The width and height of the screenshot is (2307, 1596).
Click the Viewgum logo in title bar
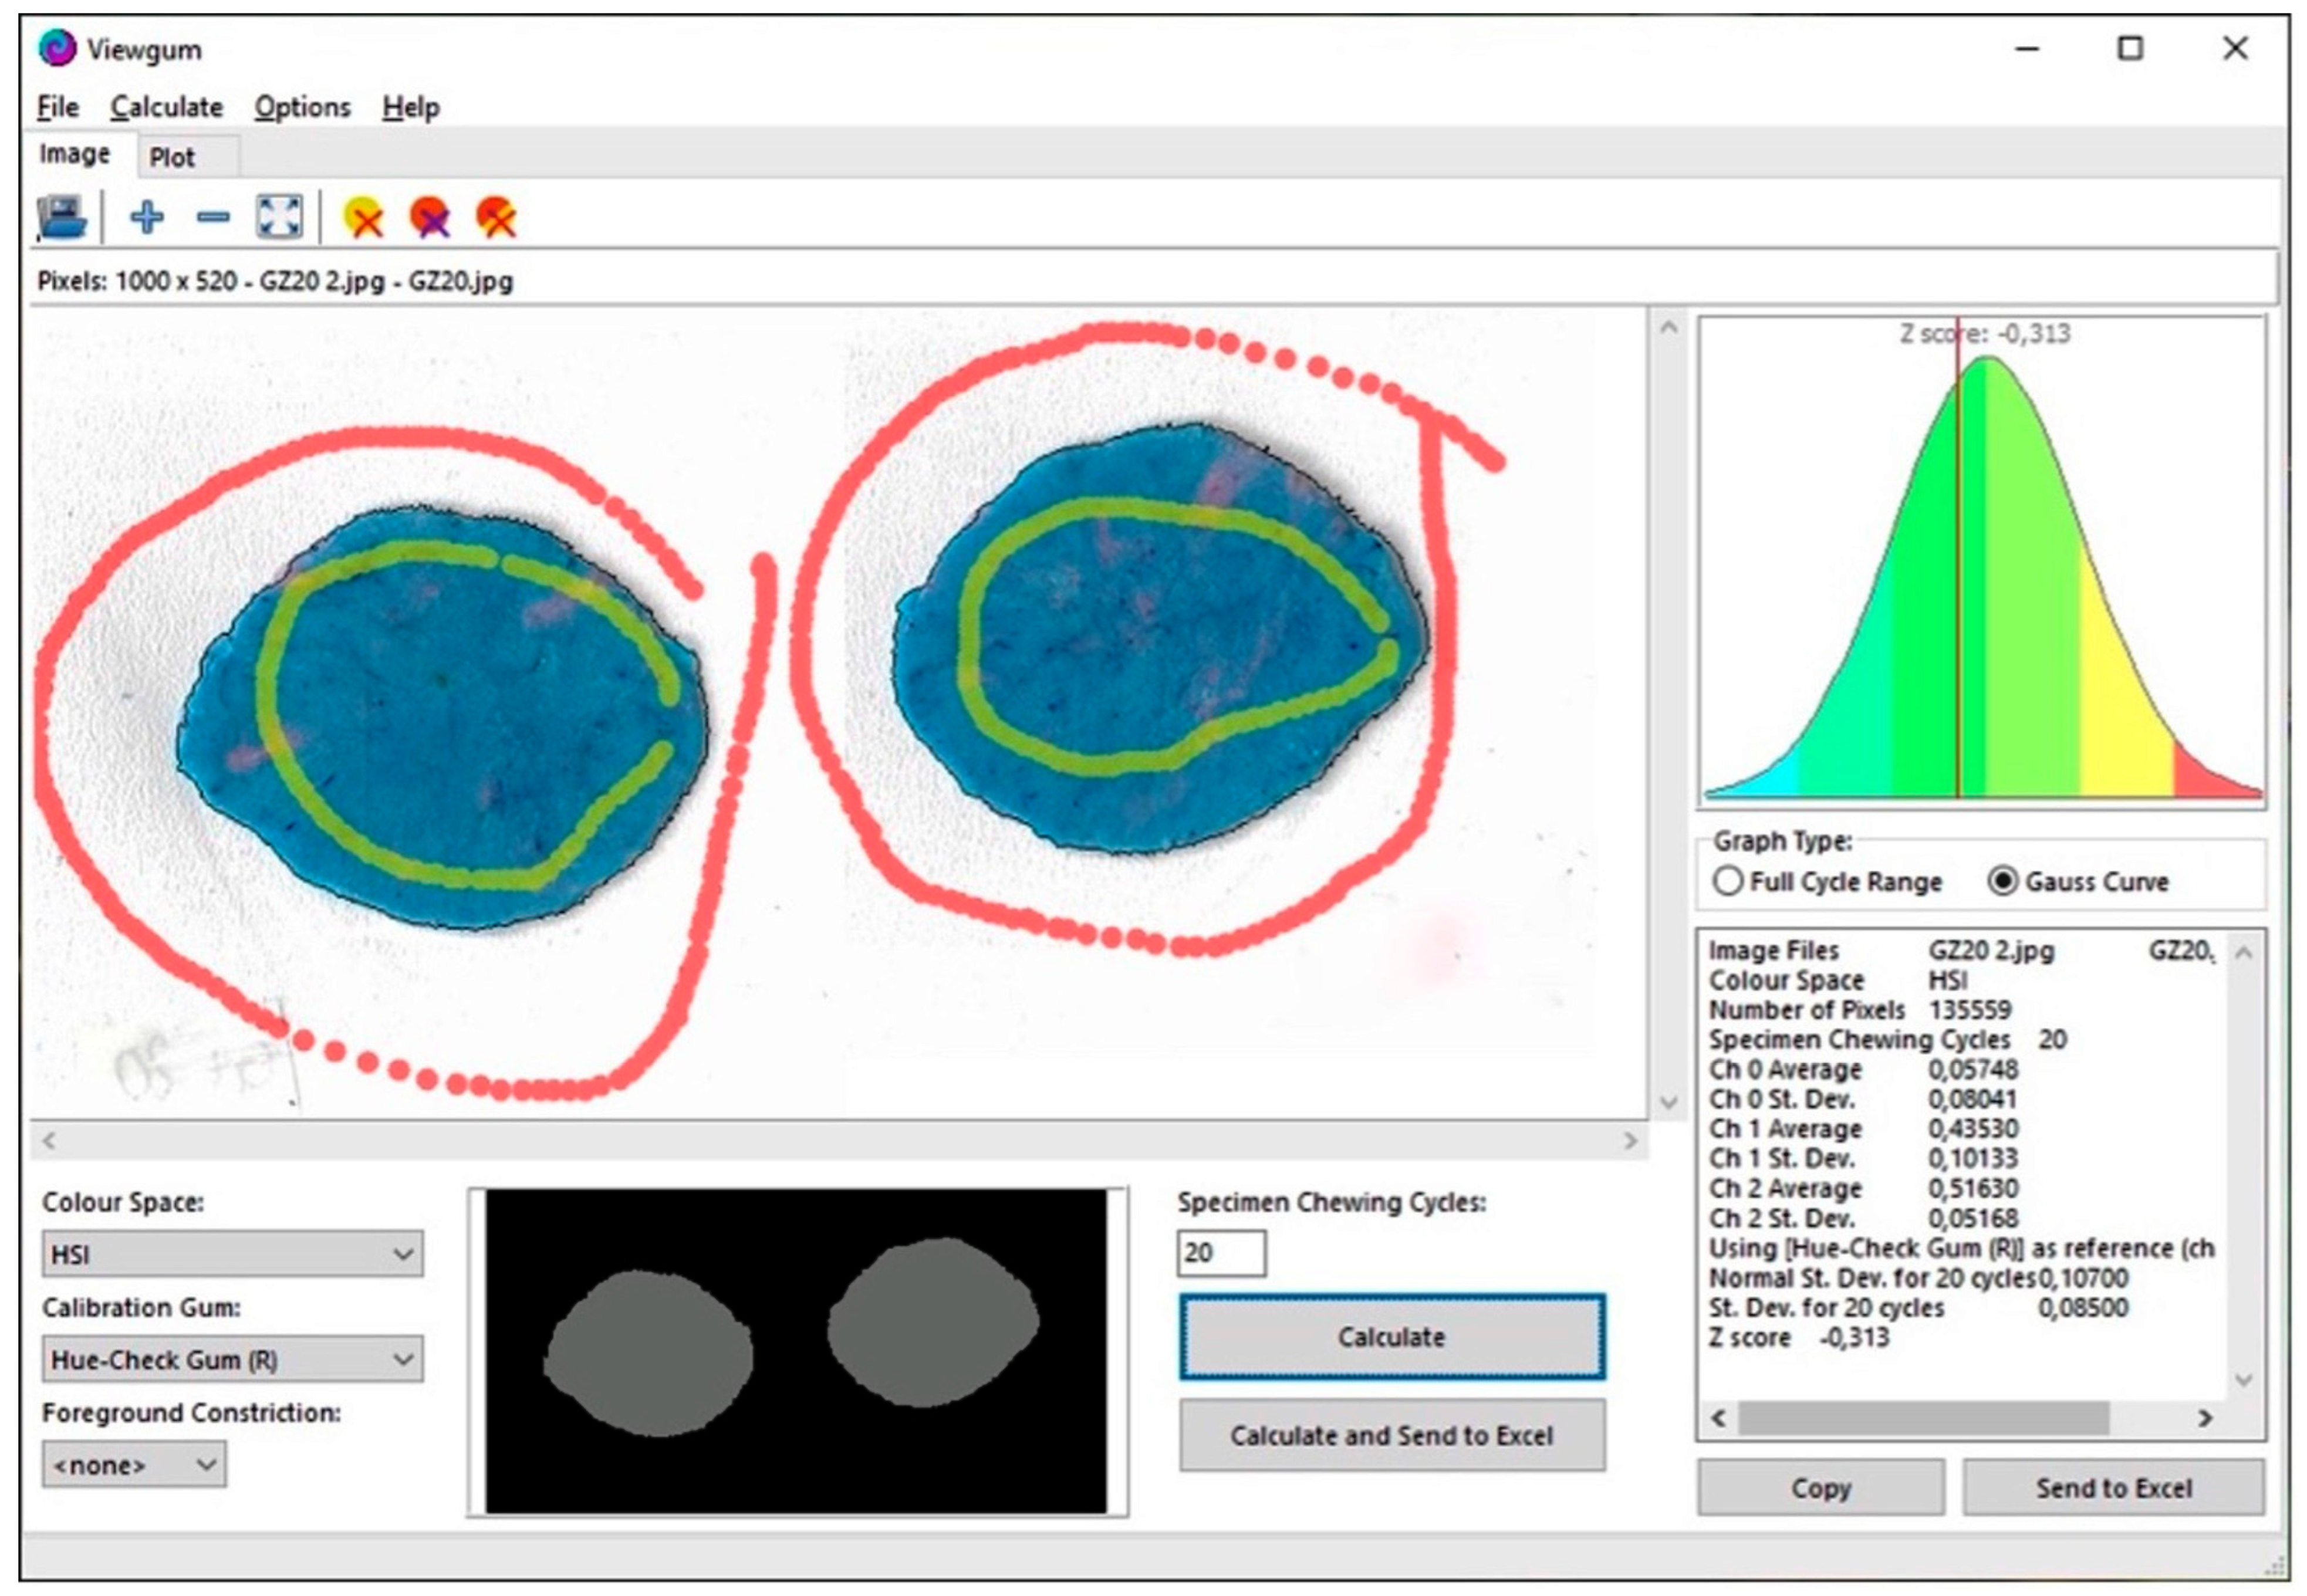[57, 48]
